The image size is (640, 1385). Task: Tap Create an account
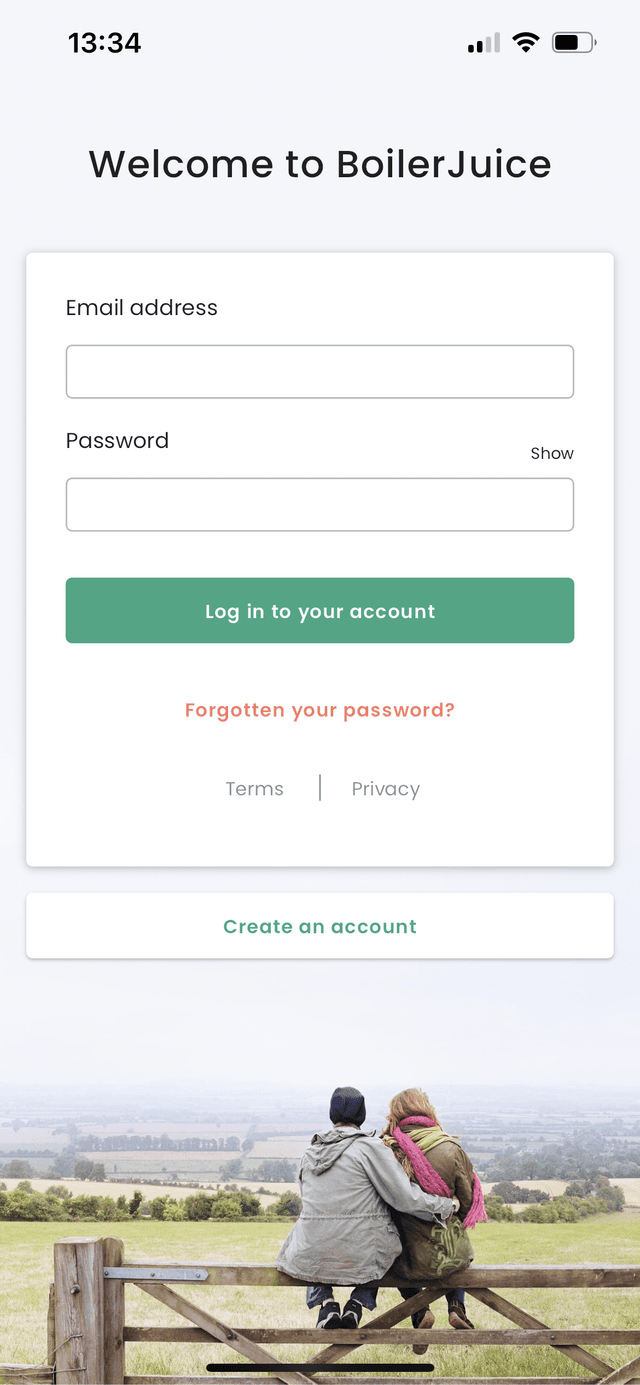[x=320, y=926]
